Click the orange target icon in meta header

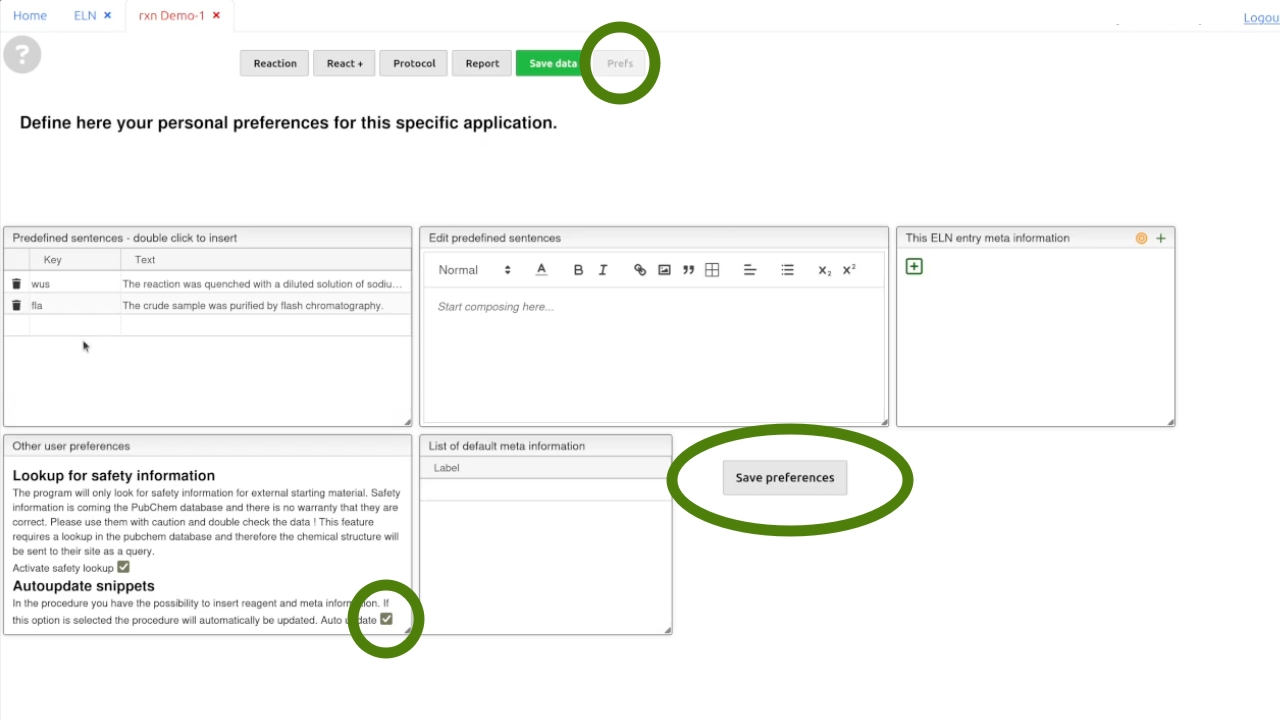coord(1141,238)
